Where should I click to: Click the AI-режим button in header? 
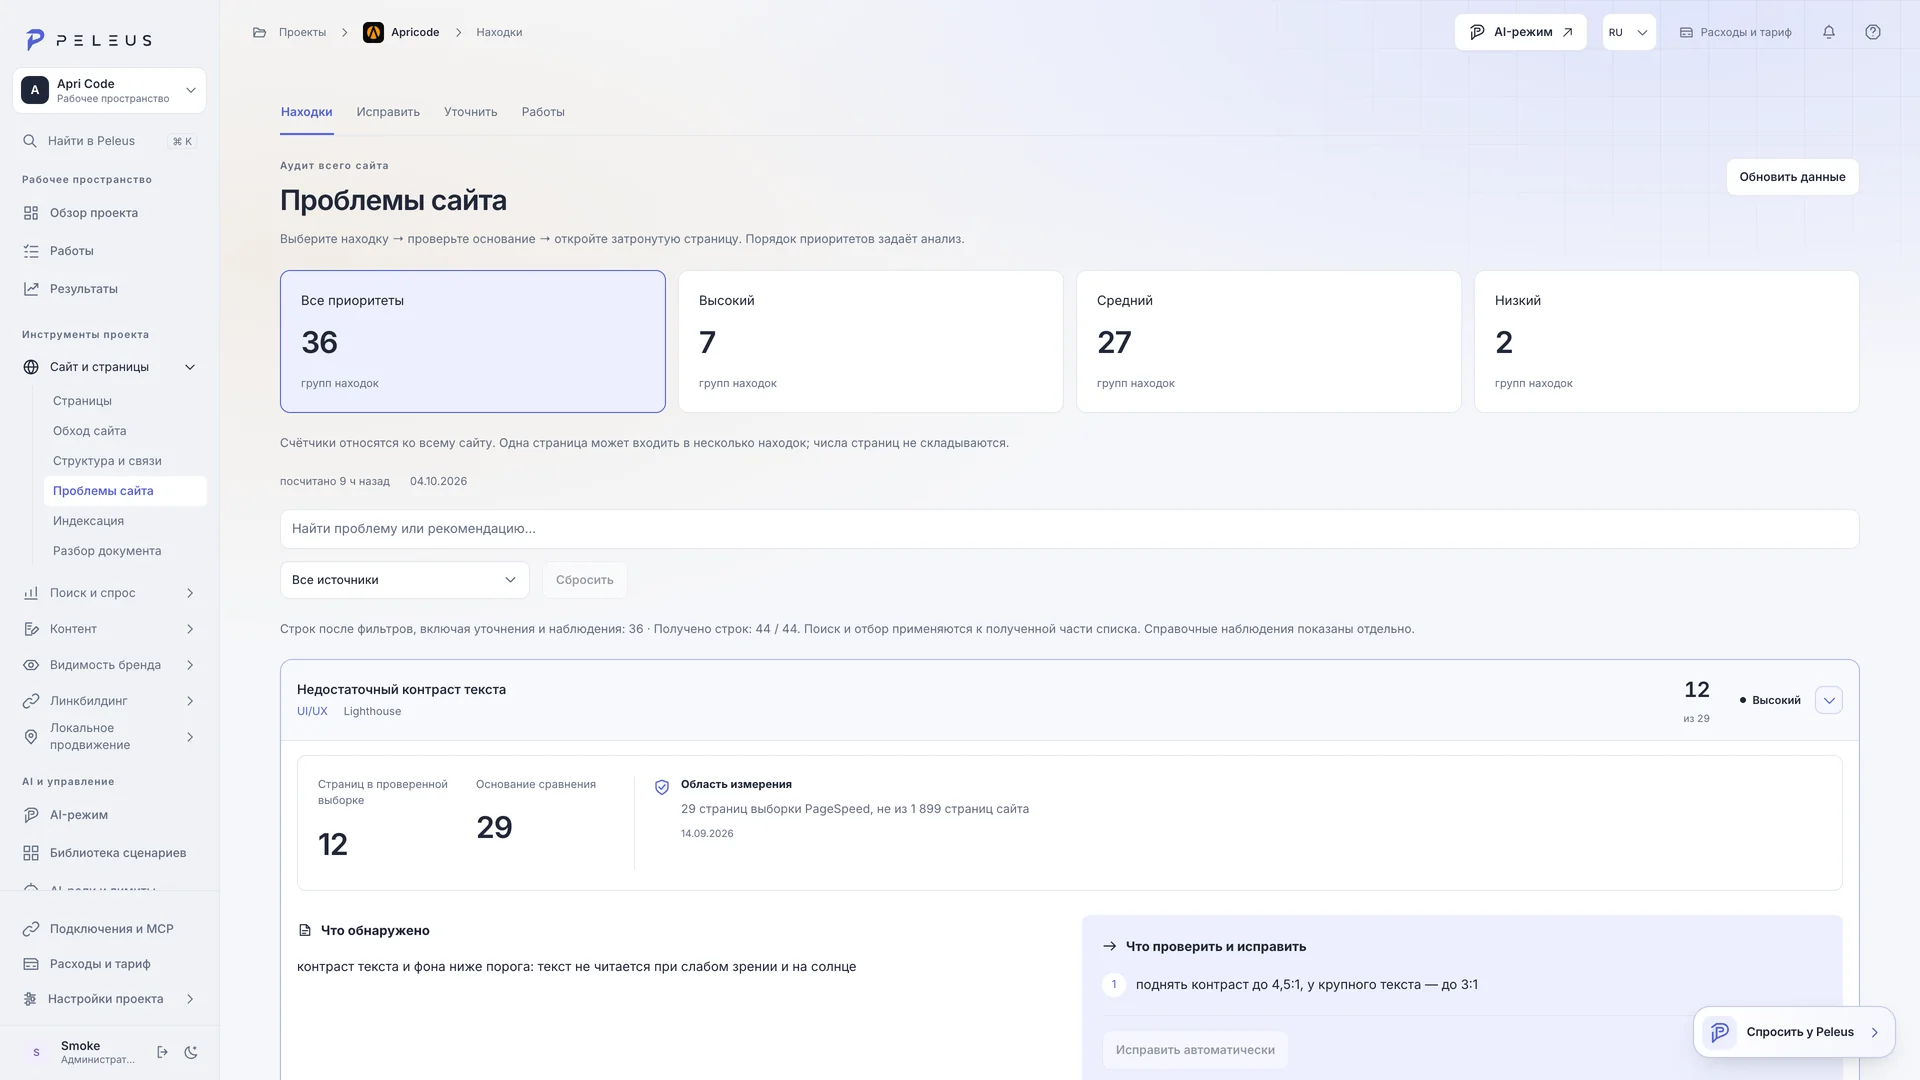coord(1520,32)
